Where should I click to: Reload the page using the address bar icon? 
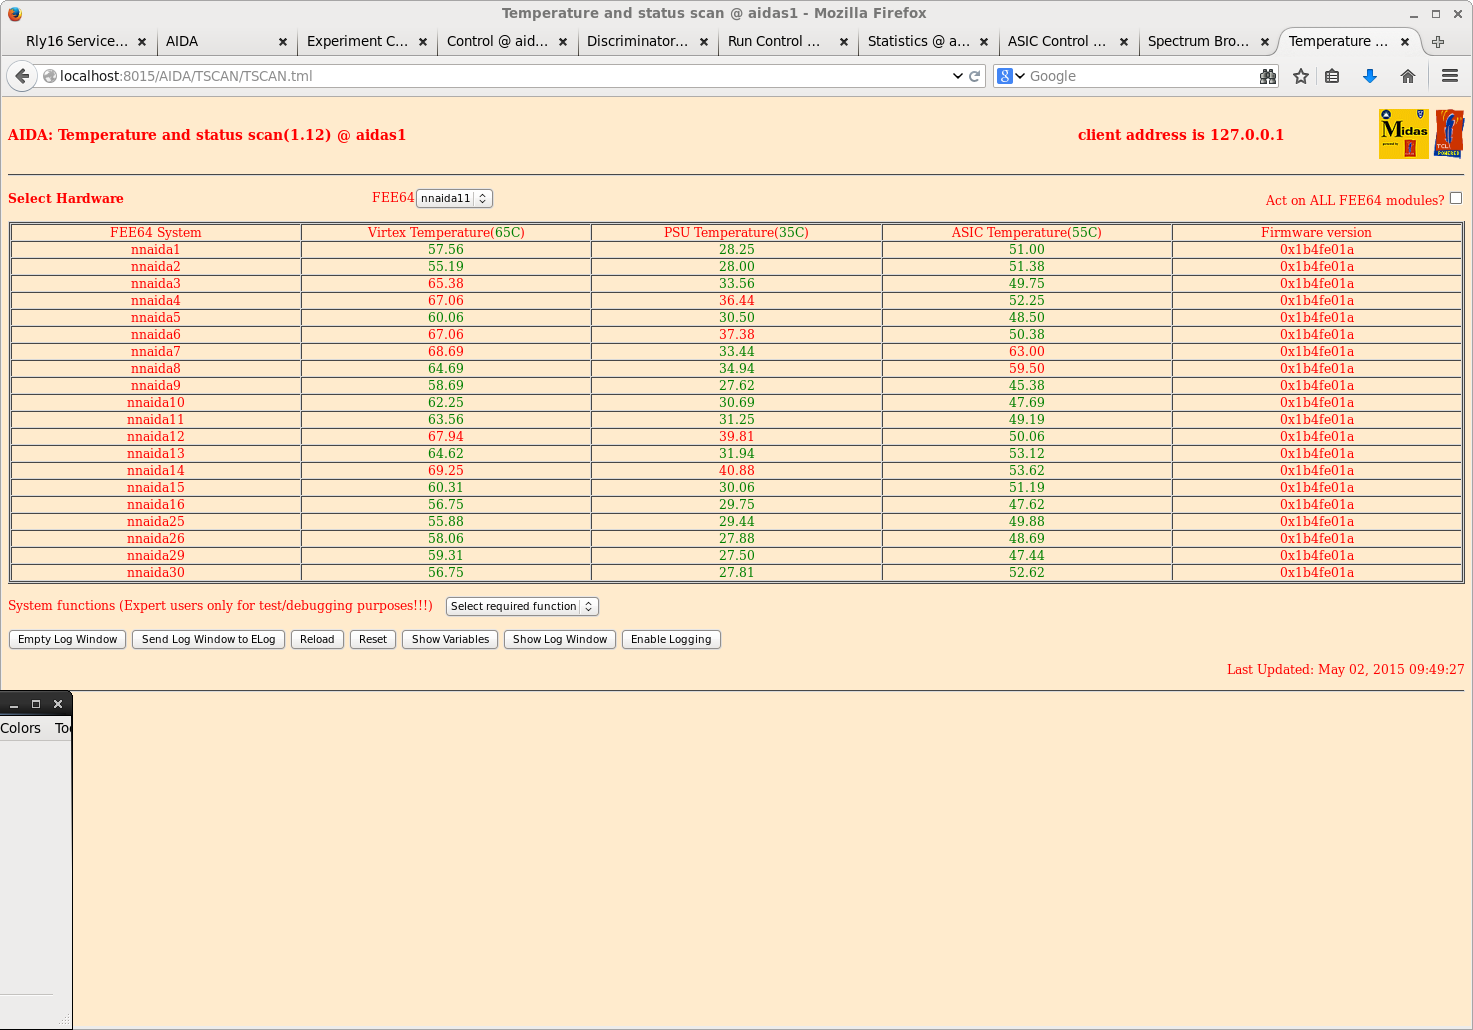[974, 76]
